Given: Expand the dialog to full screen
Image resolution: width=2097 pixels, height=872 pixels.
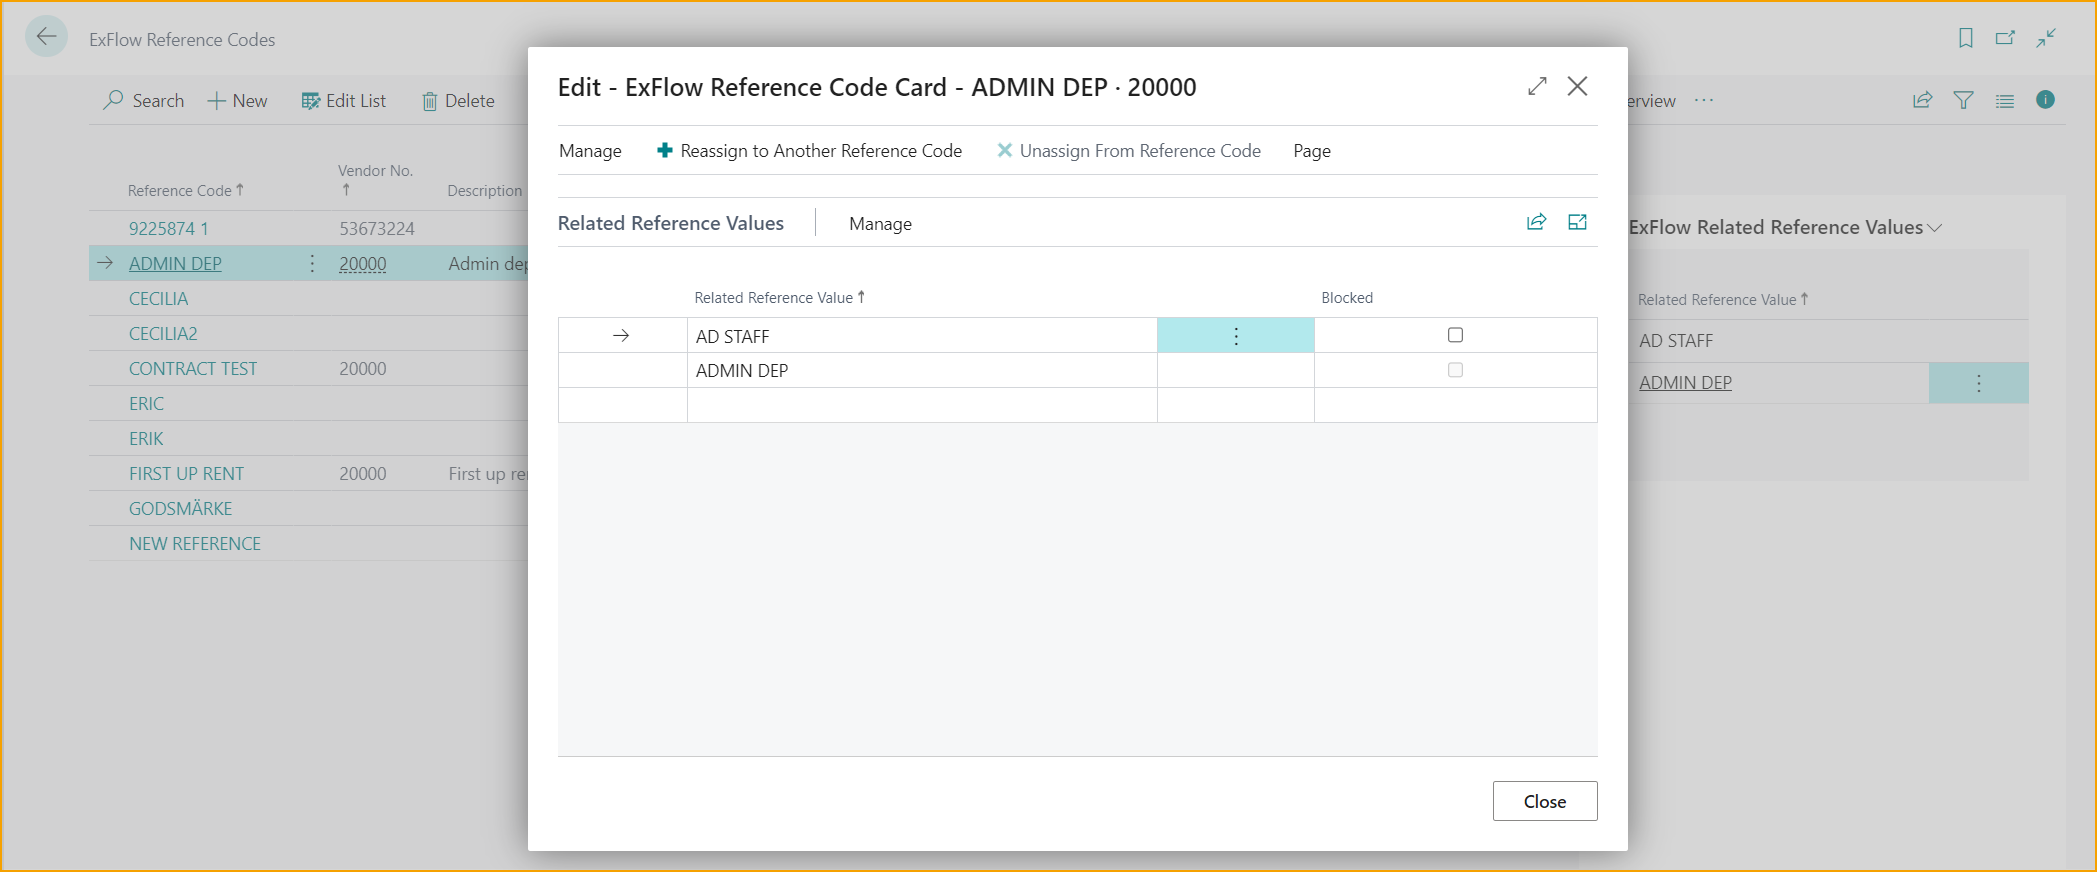Looking at the screenshot, I should 1537,86.
